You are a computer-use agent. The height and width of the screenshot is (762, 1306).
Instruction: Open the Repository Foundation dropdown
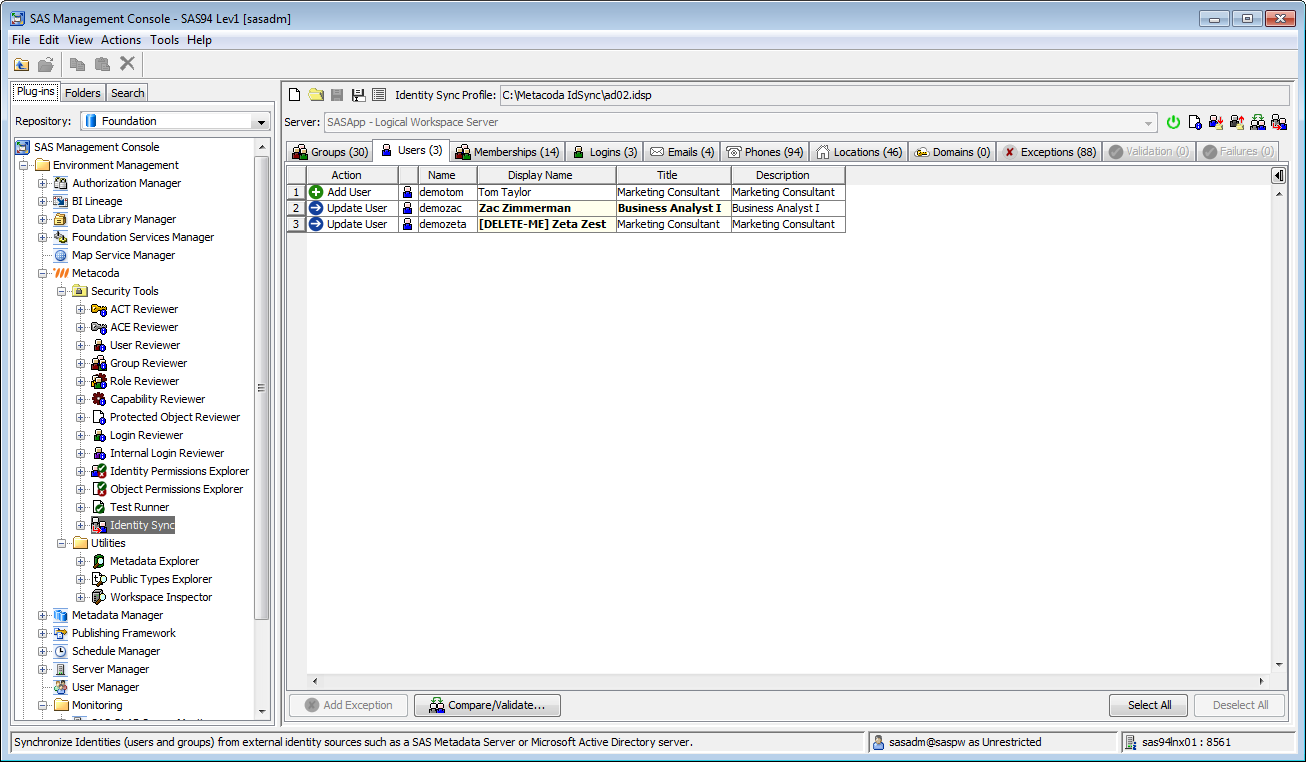261,121
